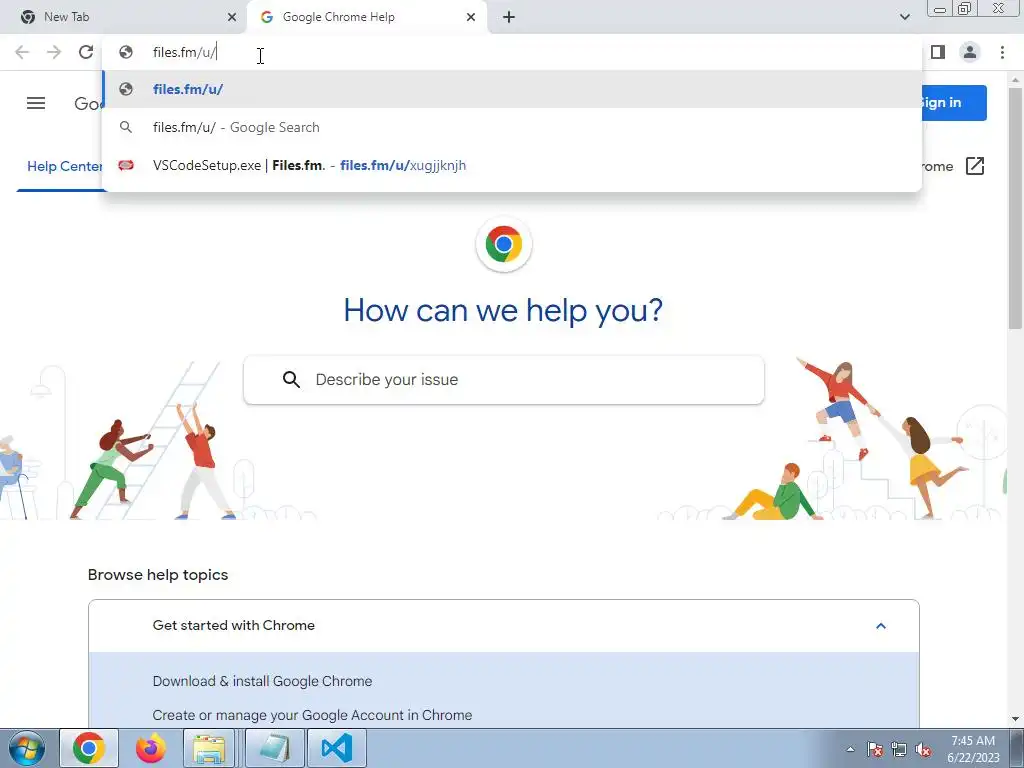The width and height of the screenshot is (1024, 768).
Task: Click the Chrome logo on help page
Action: pos(504,244)
